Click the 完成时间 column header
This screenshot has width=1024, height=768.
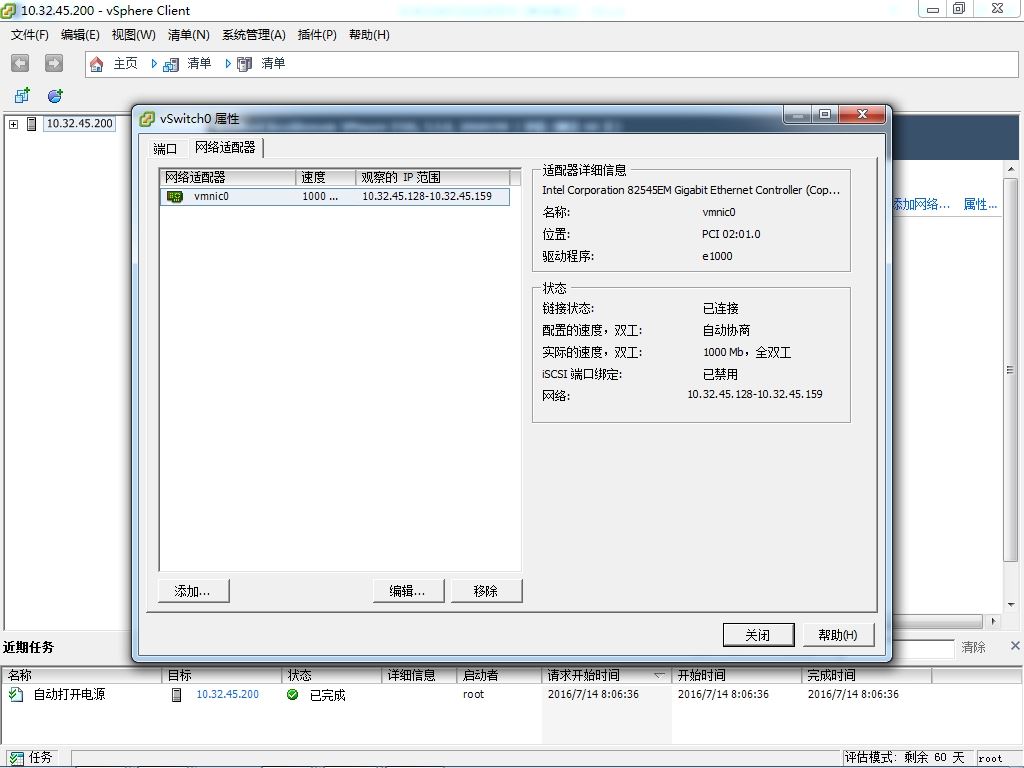point(867,675)
